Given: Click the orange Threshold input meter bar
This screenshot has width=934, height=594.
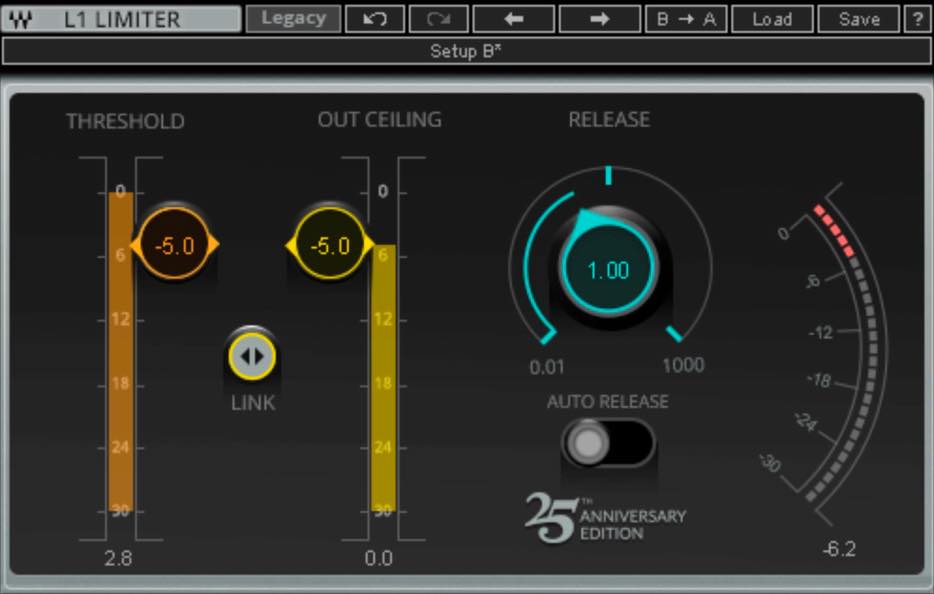Looking at the screenshot, I should click(121, 350).
